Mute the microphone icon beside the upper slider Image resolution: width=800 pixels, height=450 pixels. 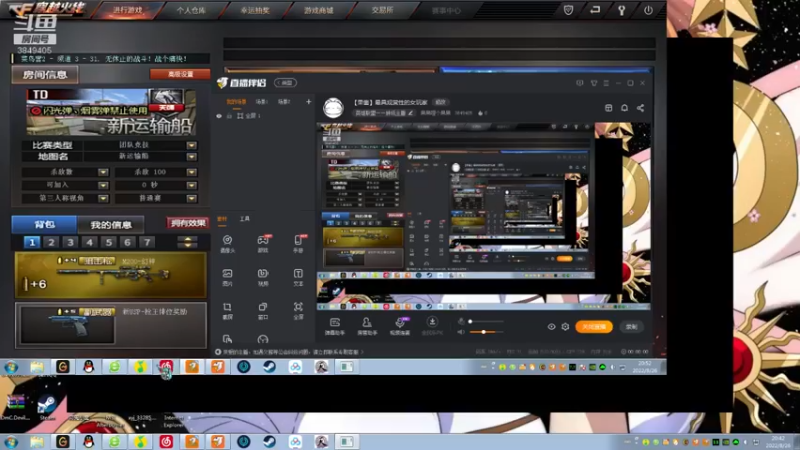(461, 321)
